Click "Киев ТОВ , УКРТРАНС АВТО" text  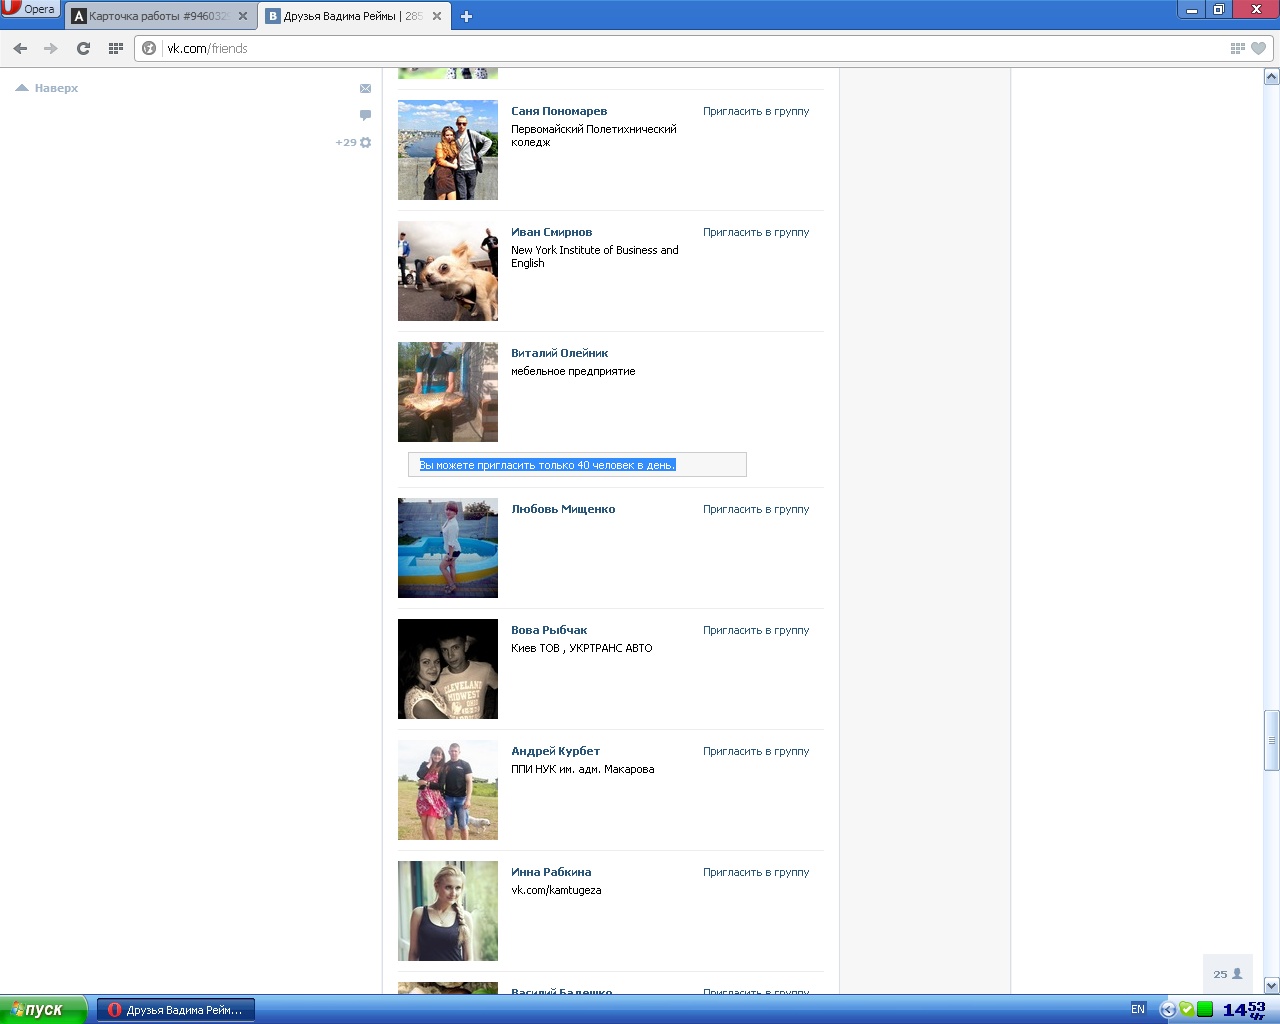(582, 648)
